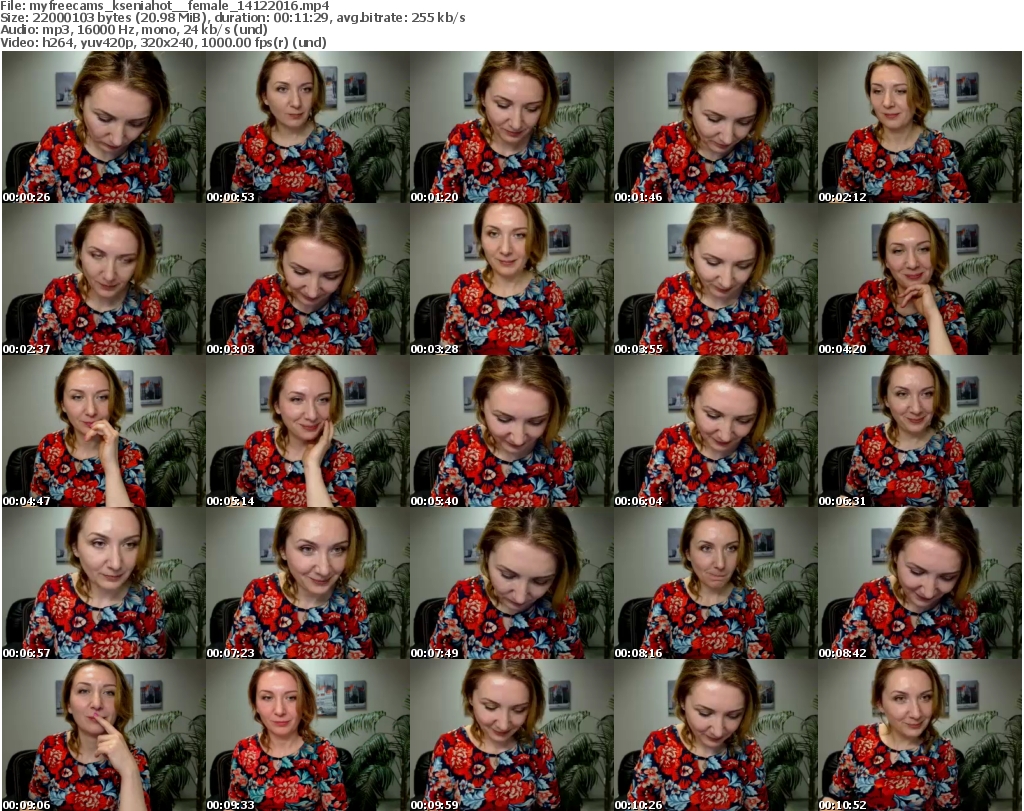The width and height of the screenshot is (1024, 811).
Task: Pick the frame marked 00:08:42
Action: [919, 583]
